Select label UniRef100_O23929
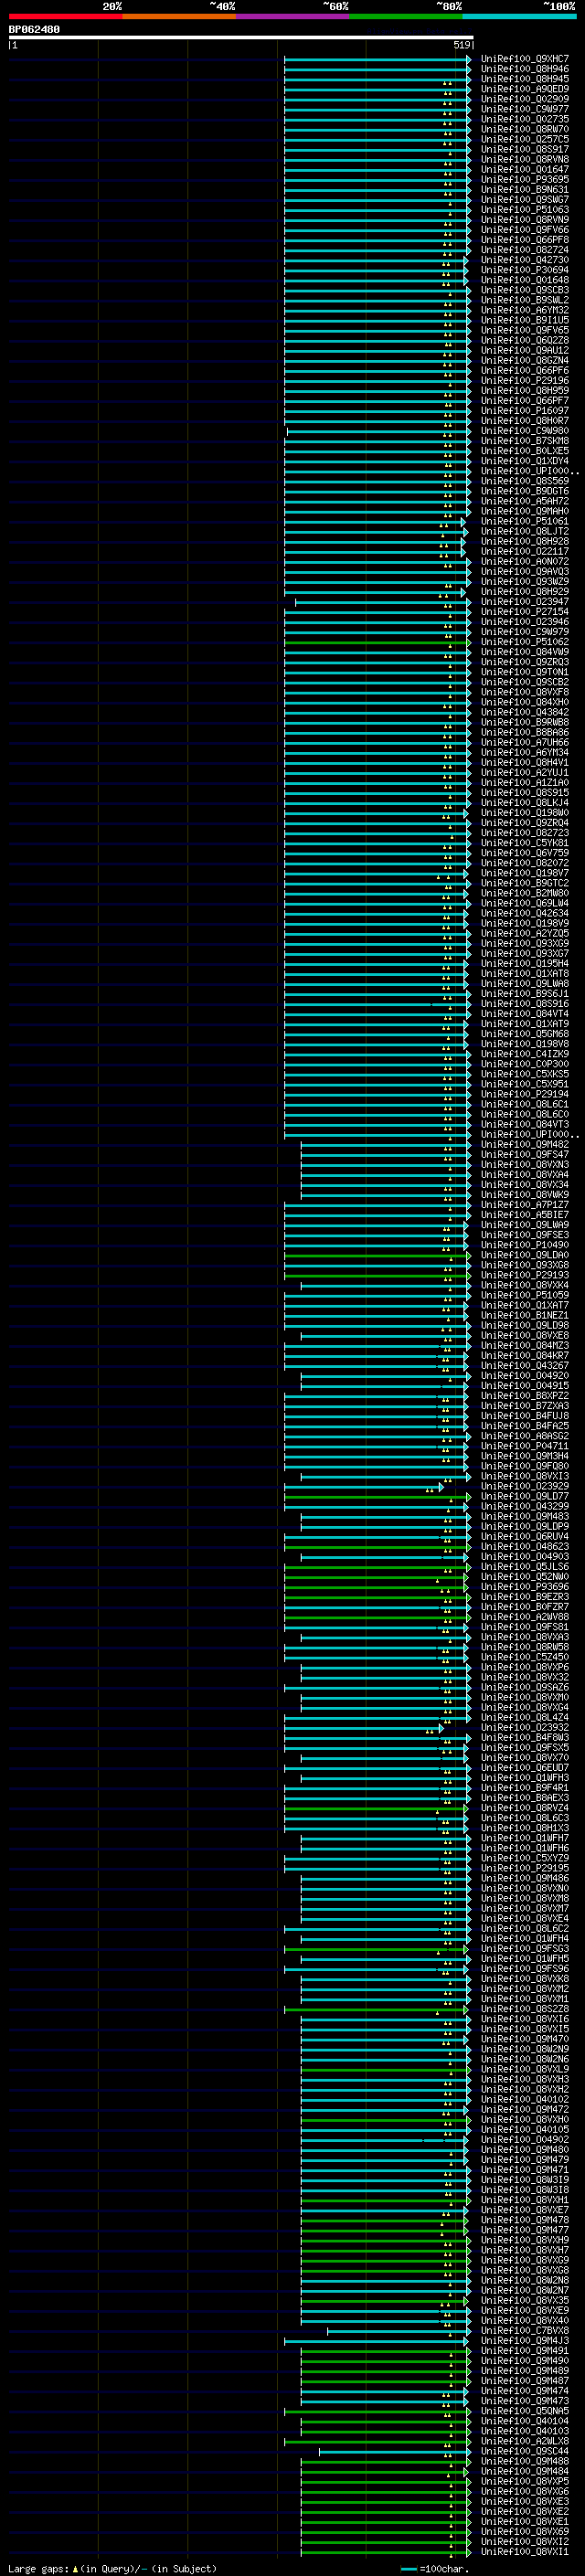This screenshot has height=2576, width=585. point(525,1486)
